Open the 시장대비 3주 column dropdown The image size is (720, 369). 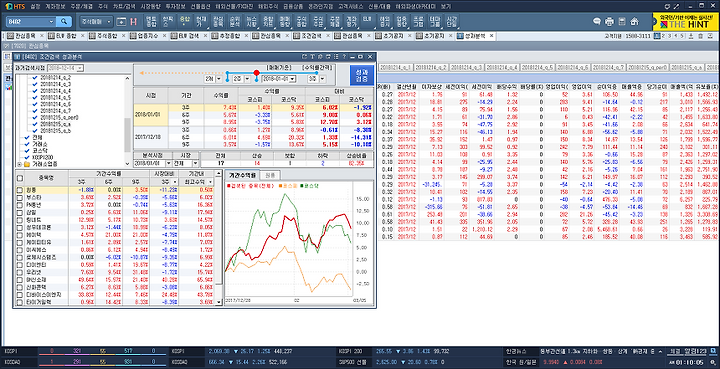[x=174, y=182]
